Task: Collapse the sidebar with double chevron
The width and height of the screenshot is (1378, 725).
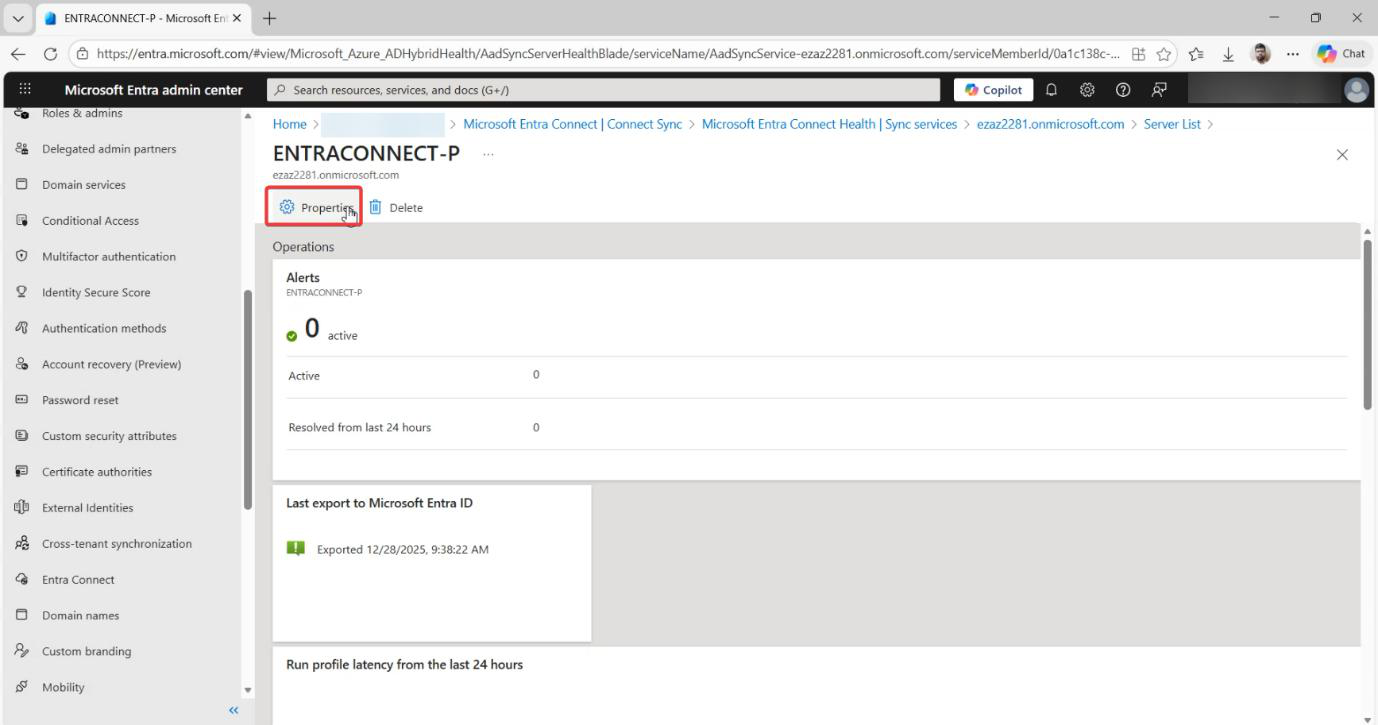Action: [234, 711]
